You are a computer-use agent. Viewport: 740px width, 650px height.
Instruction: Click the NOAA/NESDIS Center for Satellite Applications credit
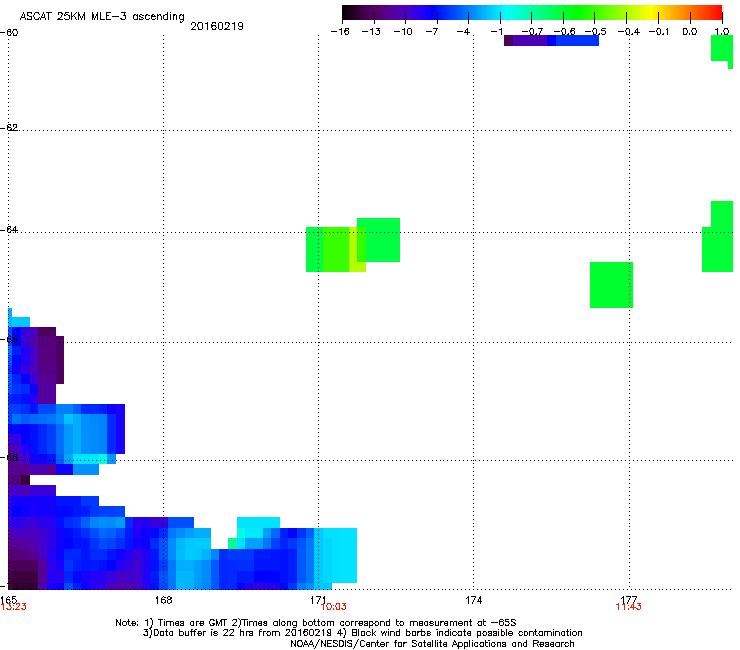[432, 643]
